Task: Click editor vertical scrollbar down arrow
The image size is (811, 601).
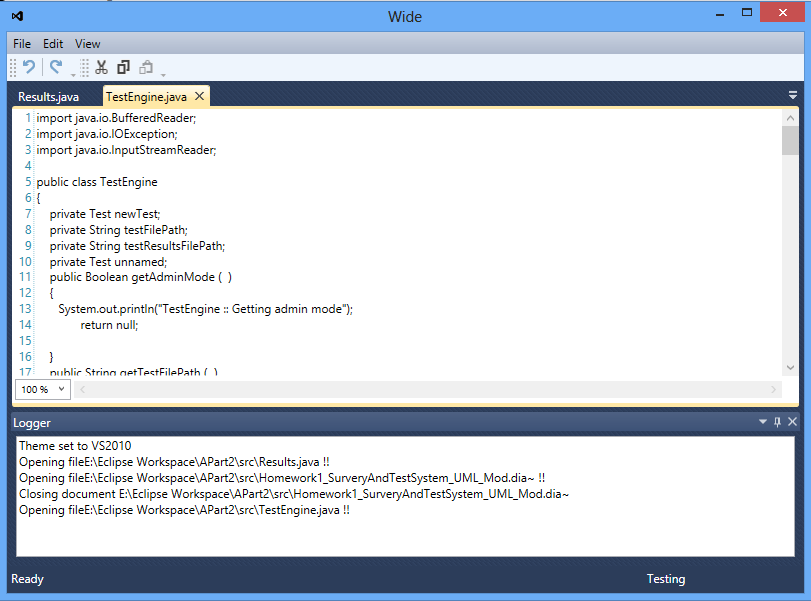Action: pos(790,368)
